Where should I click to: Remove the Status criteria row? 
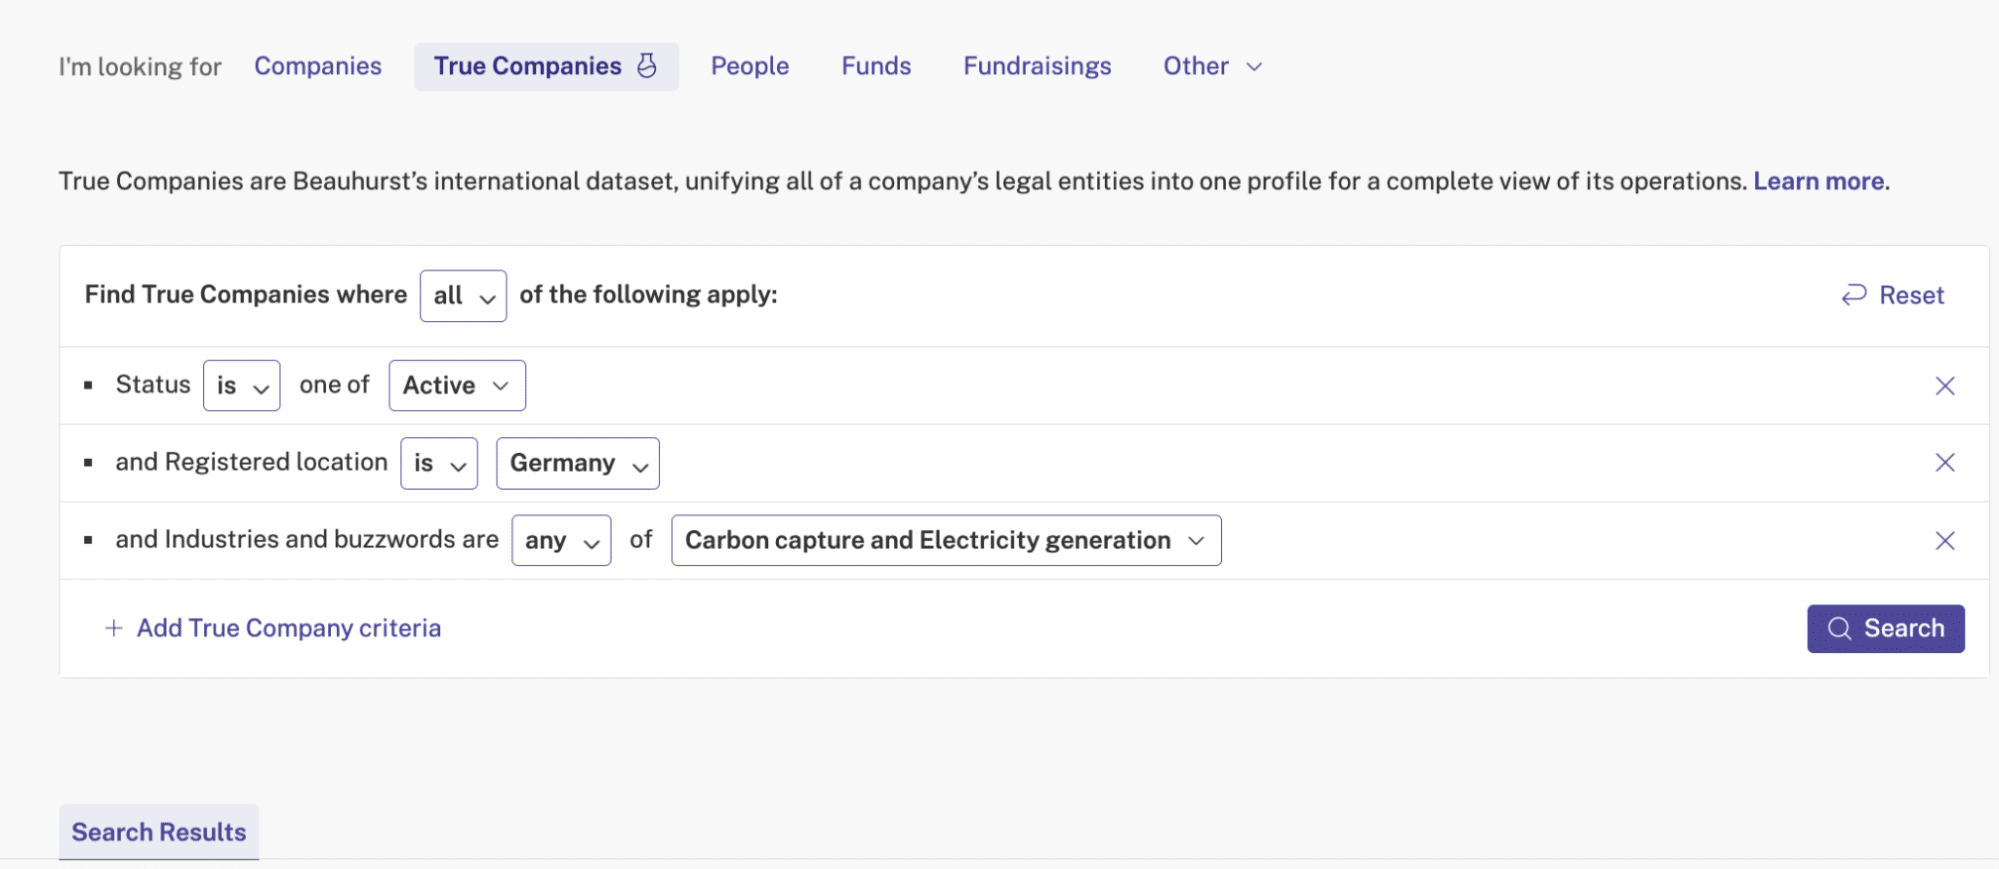(1944, 386)
